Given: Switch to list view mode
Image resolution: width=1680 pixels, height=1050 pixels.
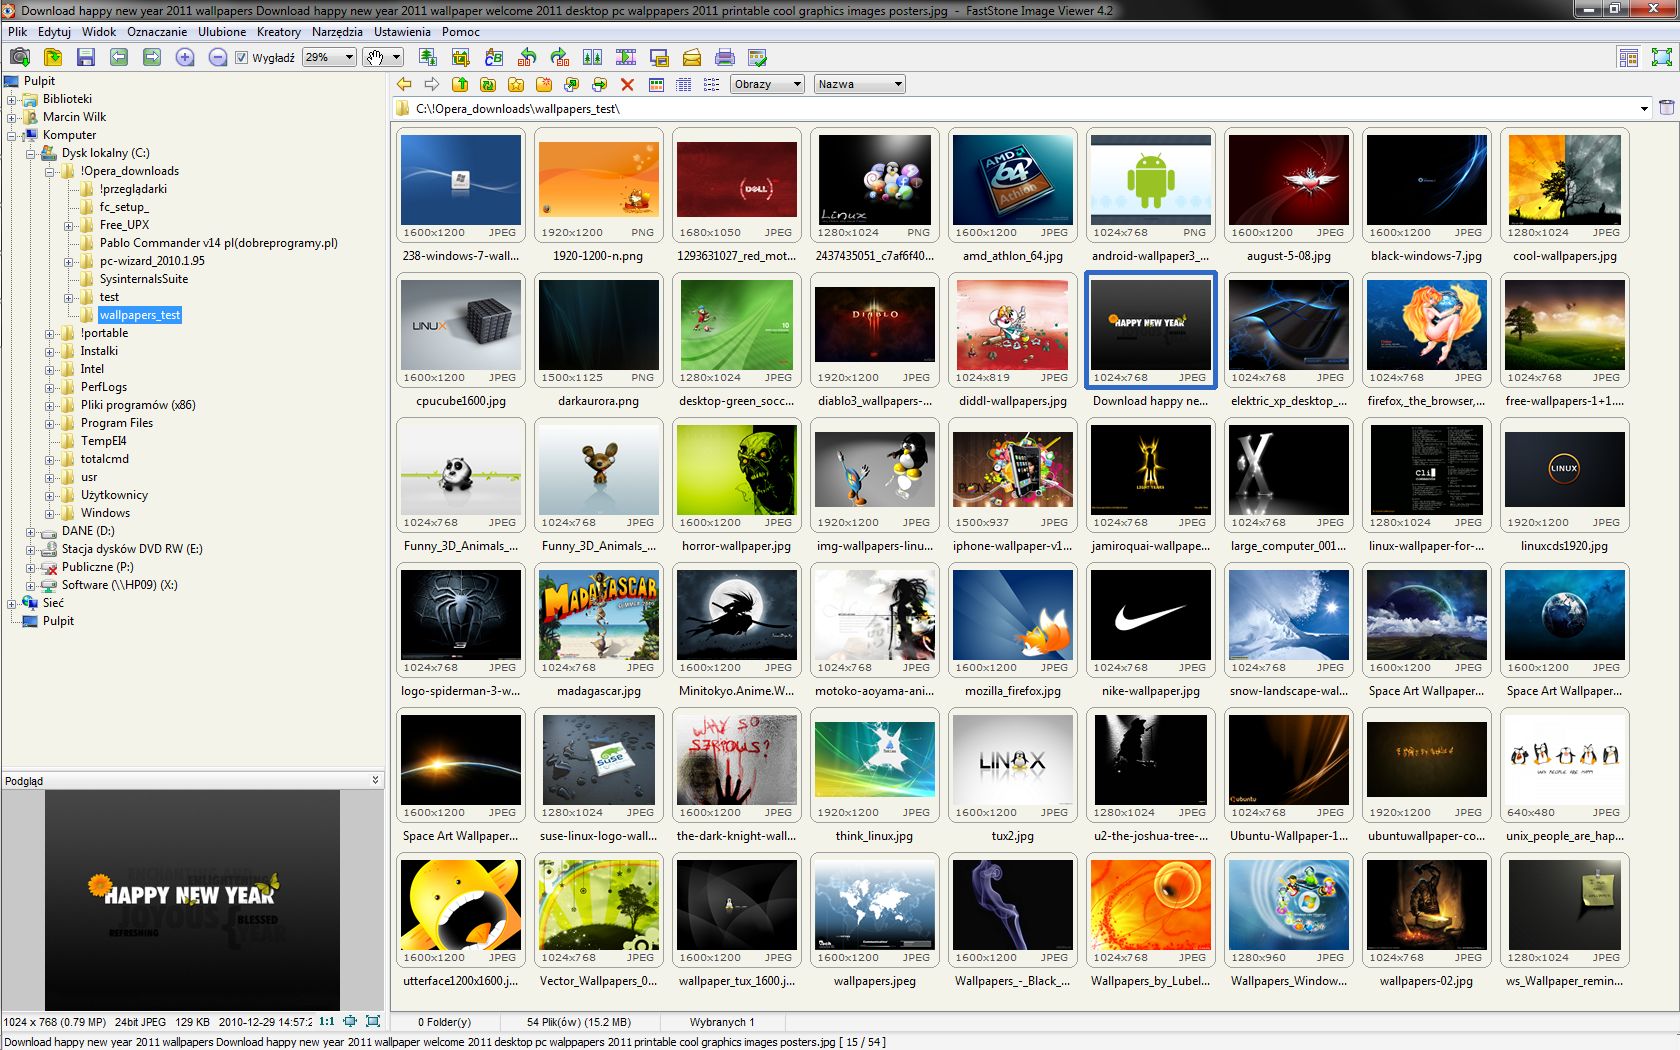Looking at the screenshot, I should click(x=712, y=85).
